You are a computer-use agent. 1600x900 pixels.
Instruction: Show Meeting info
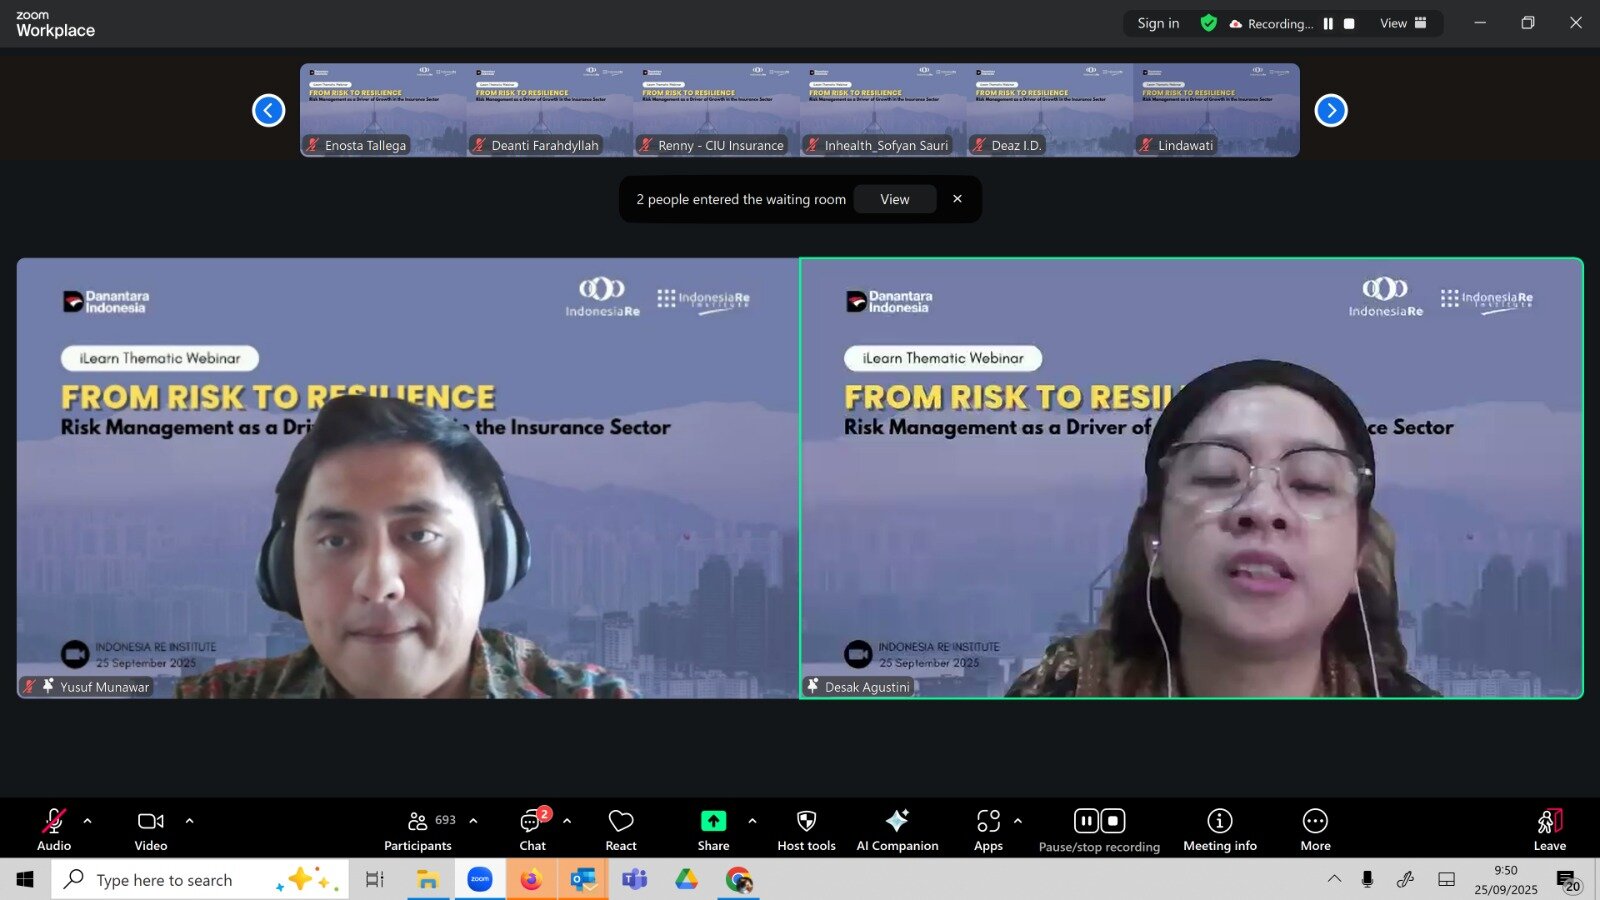coord(1219,821)
